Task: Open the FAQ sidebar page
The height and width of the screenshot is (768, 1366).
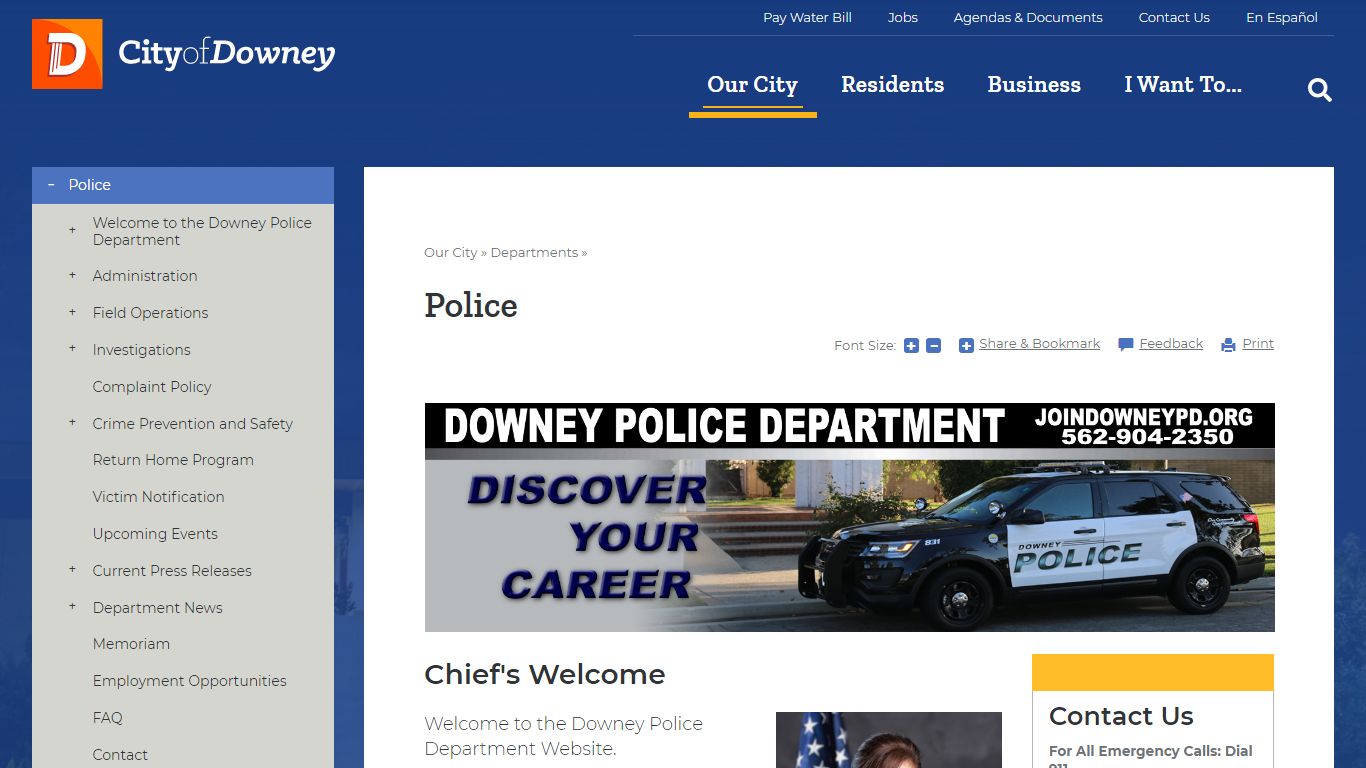Action: [107, 718]
